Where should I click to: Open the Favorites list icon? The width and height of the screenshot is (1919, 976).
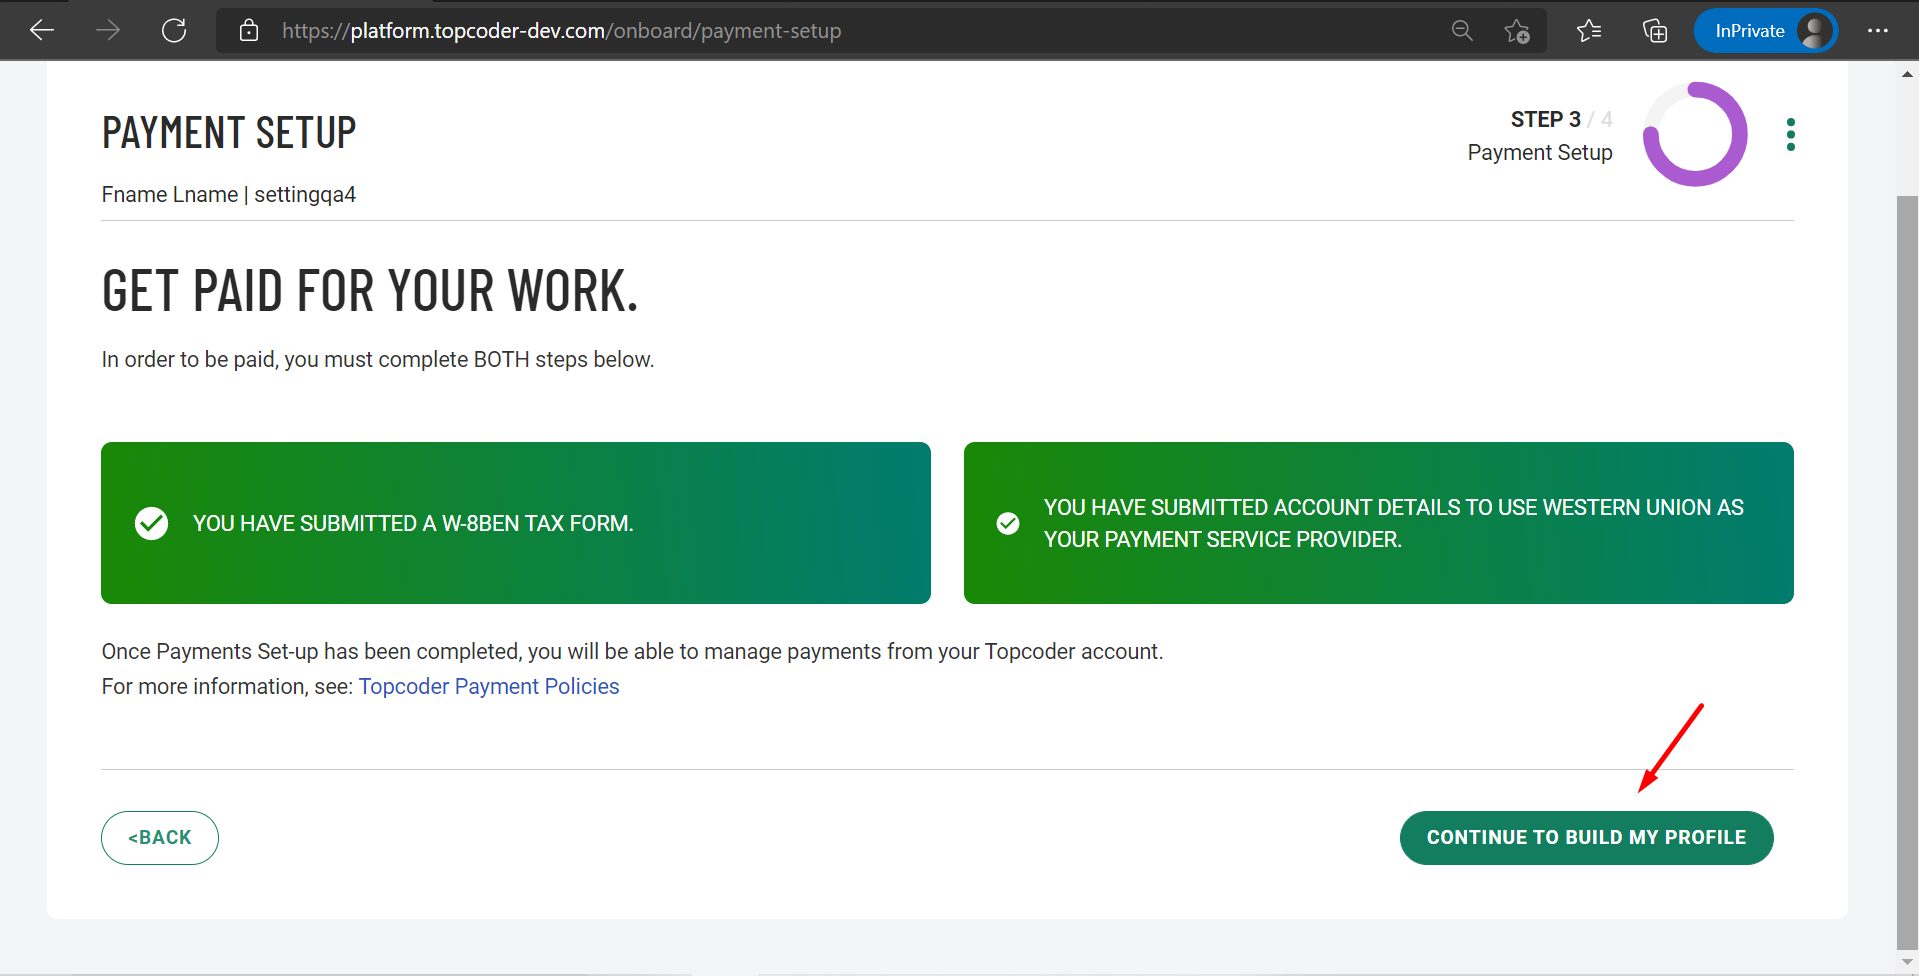tap(1588, 30)
